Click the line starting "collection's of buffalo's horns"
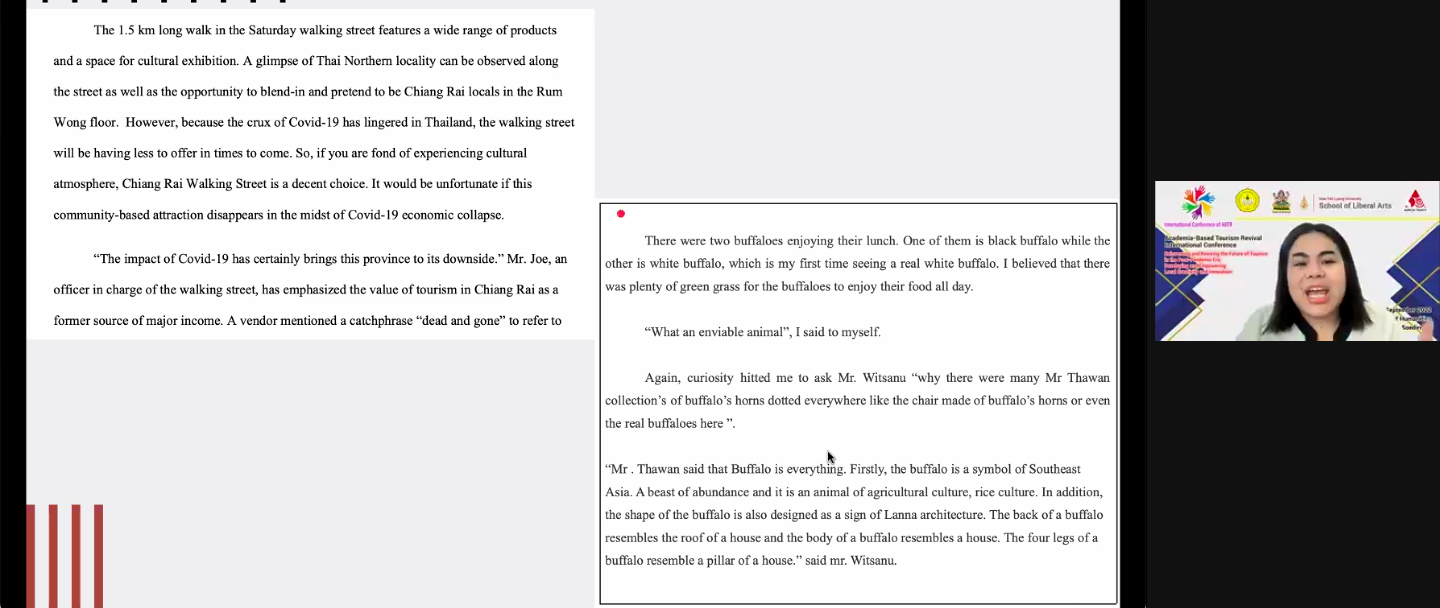 pyautogui.click(x=858, y=401)
